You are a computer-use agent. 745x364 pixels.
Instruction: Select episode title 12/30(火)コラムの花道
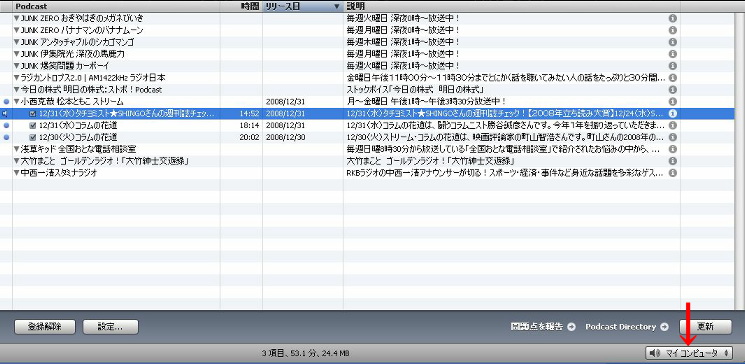[78, 138]
